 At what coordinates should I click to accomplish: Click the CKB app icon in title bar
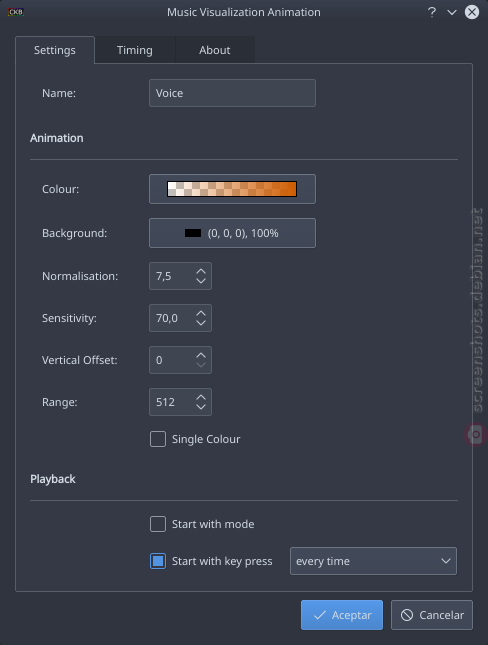coord(16,12)
